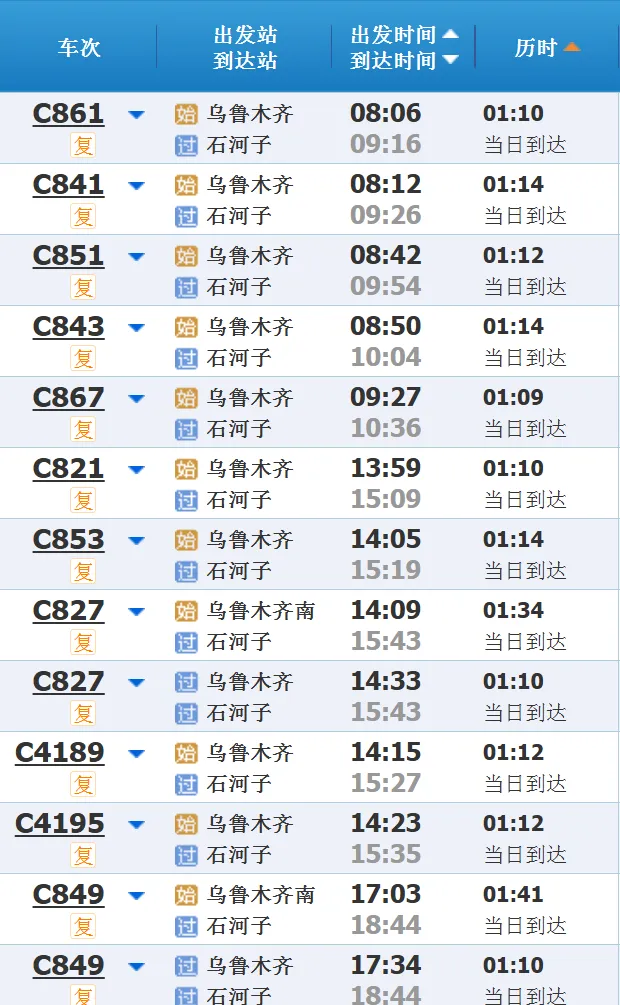The width and height of the screenshot is (620, 1005).
Task: Sort by arrival time descending arrow
Action: coord(450,60)
